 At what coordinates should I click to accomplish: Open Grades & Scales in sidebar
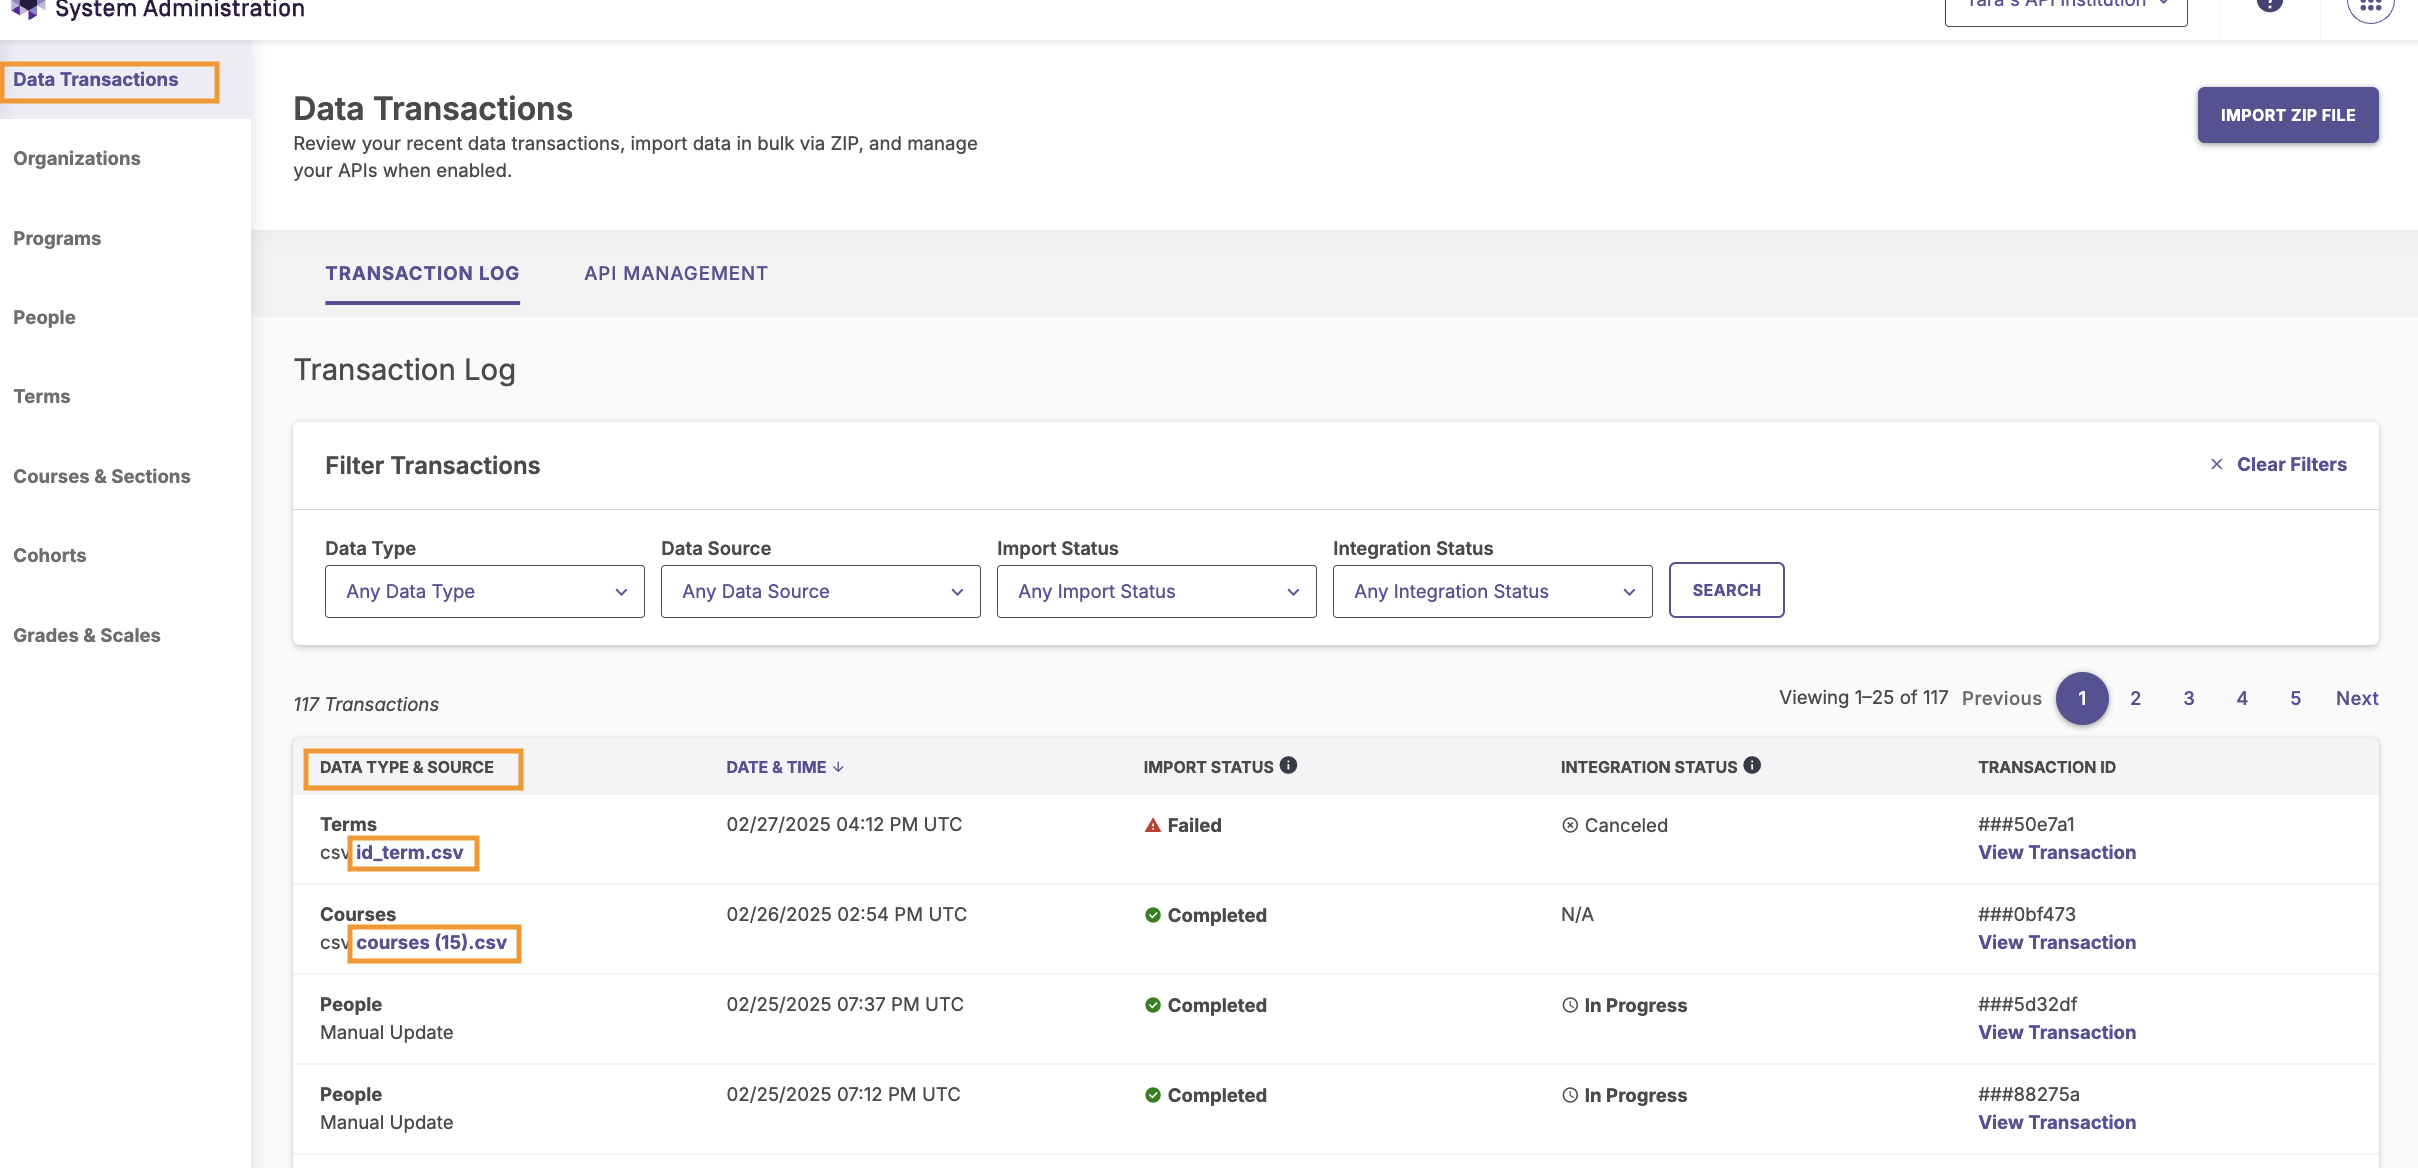pyautogui.click(x=87, y=635)
